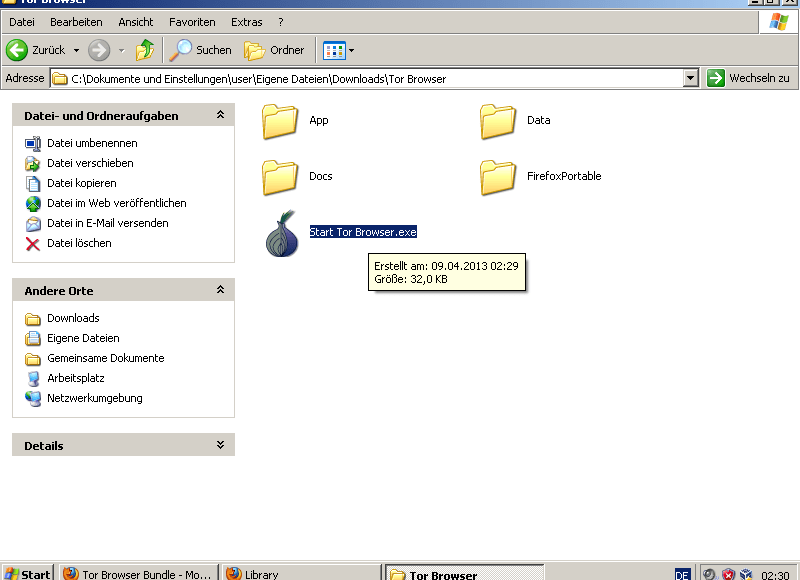
Task: Expand the Details panel
Action: click(x=220, y=445)
